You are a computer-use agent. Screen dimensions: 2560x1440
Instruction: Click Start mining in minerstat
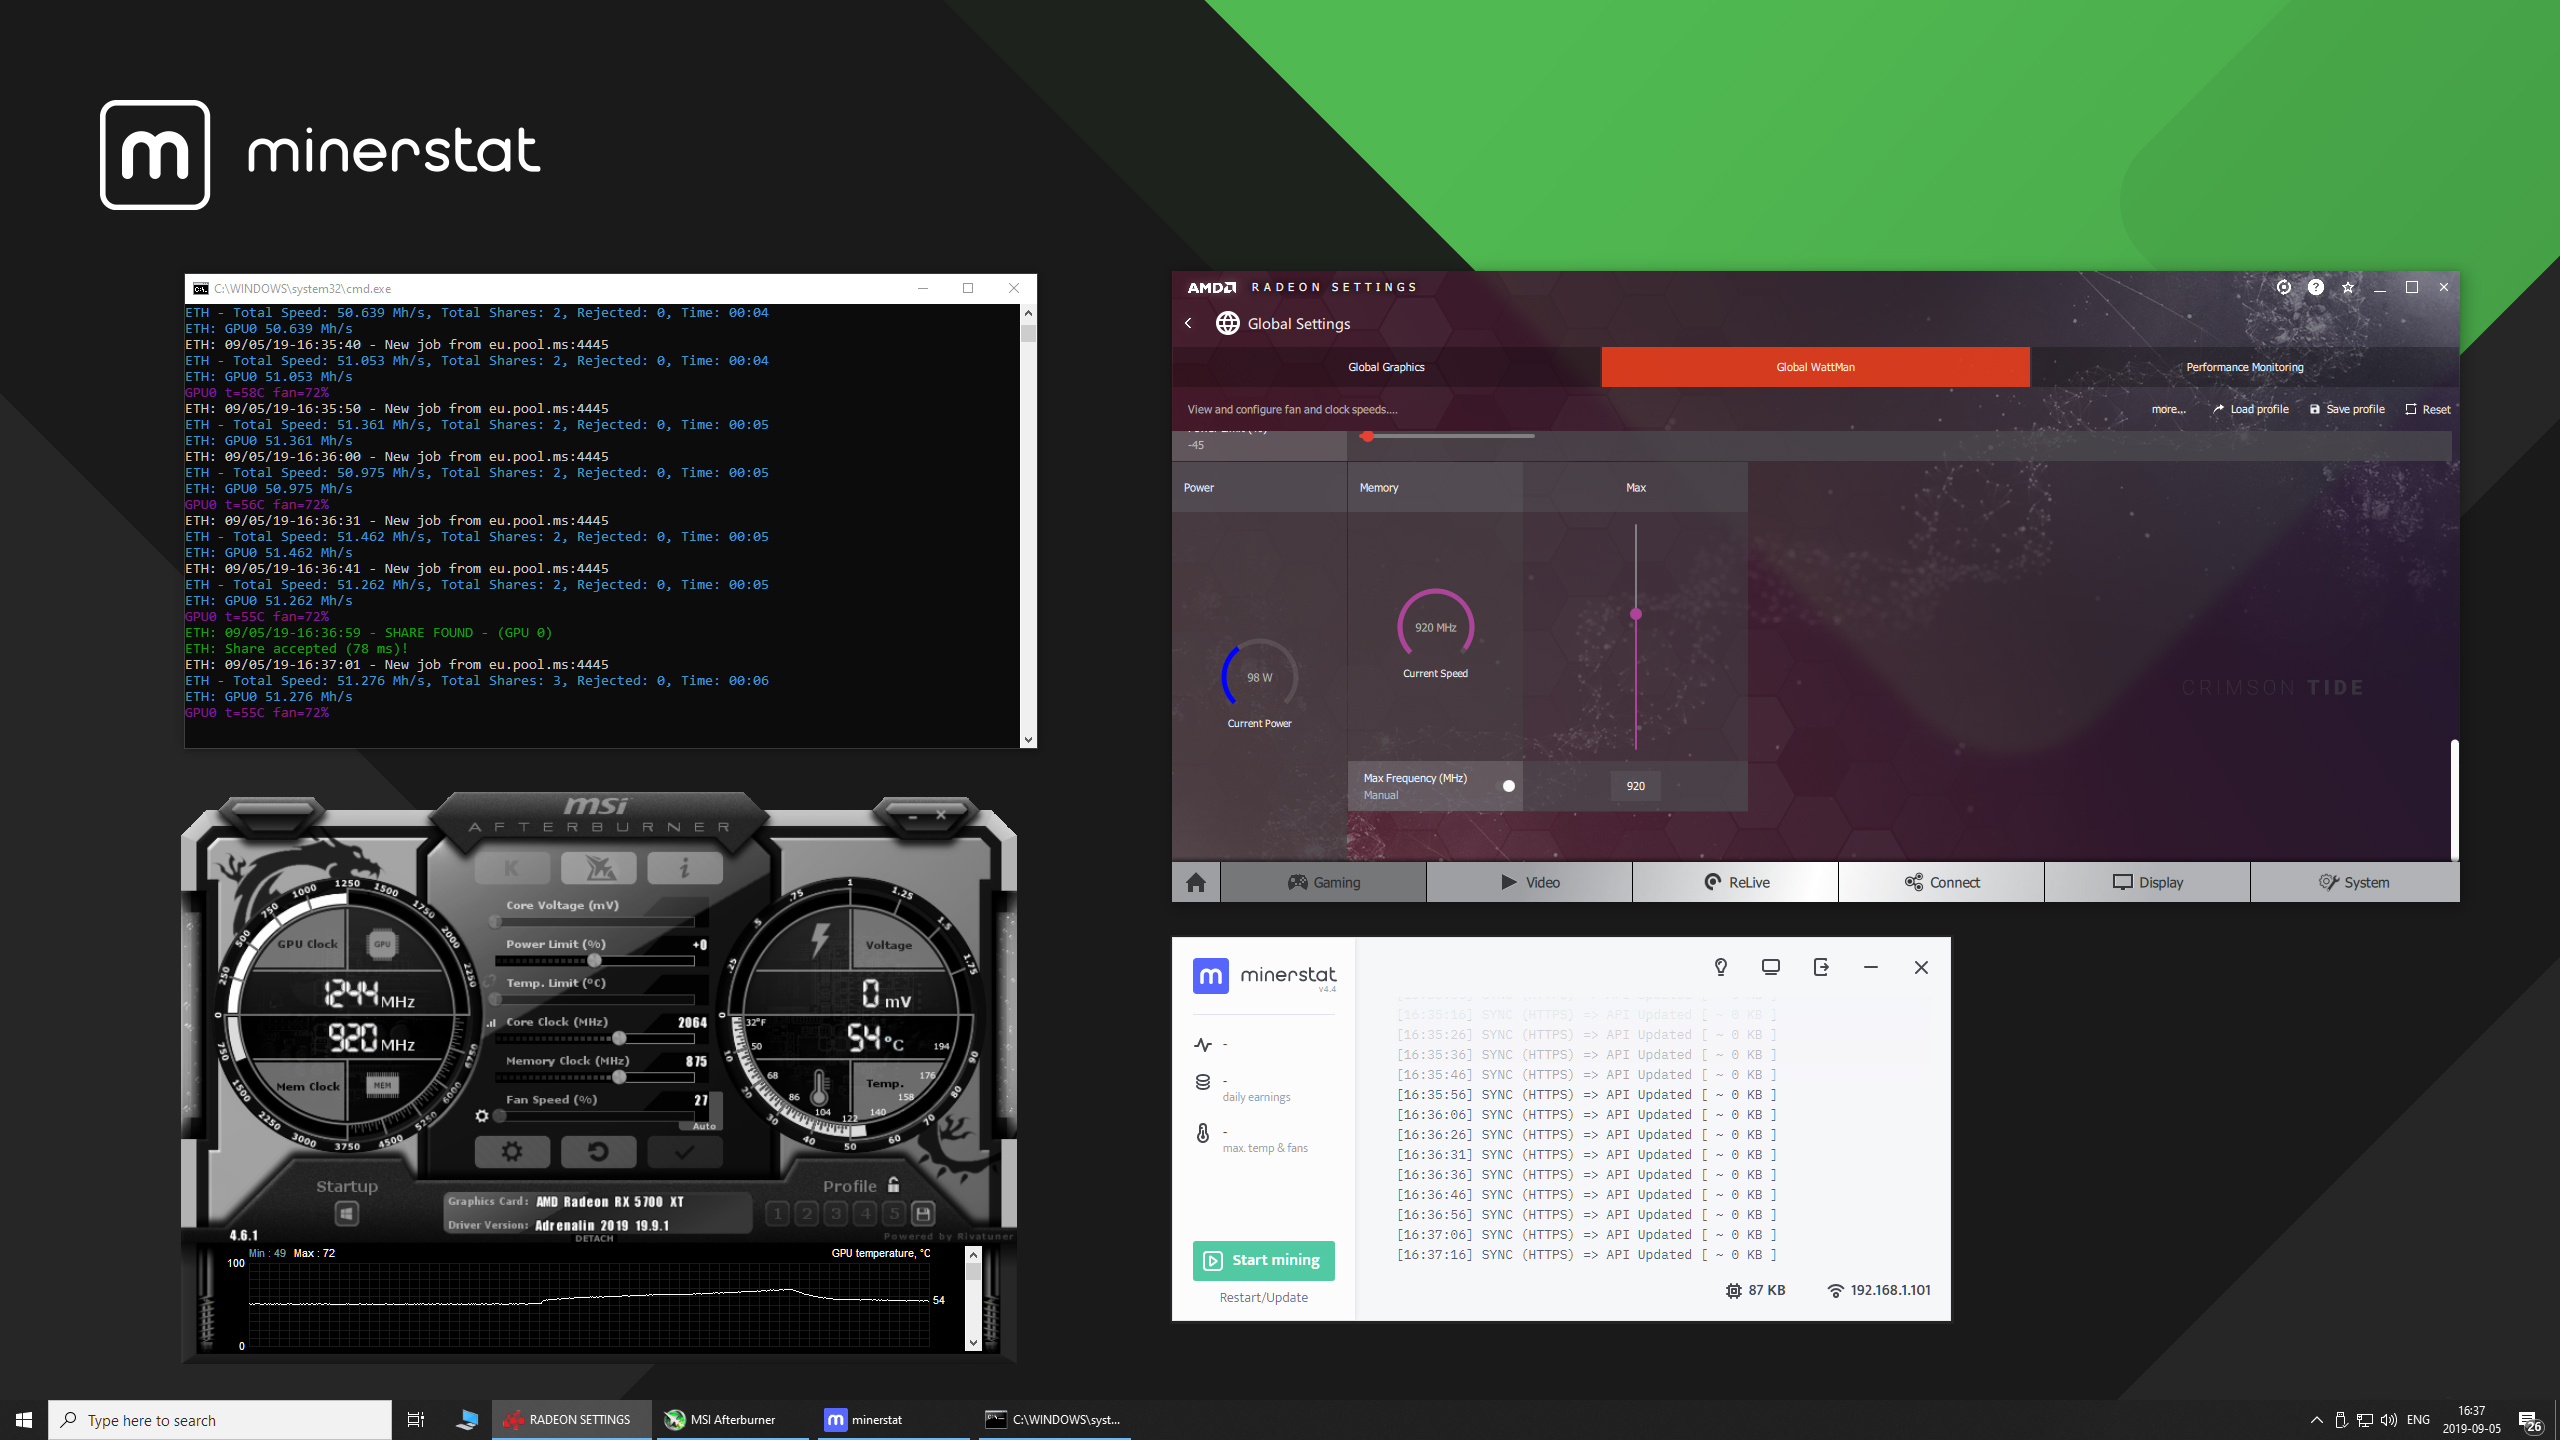click(1263, 1260)
